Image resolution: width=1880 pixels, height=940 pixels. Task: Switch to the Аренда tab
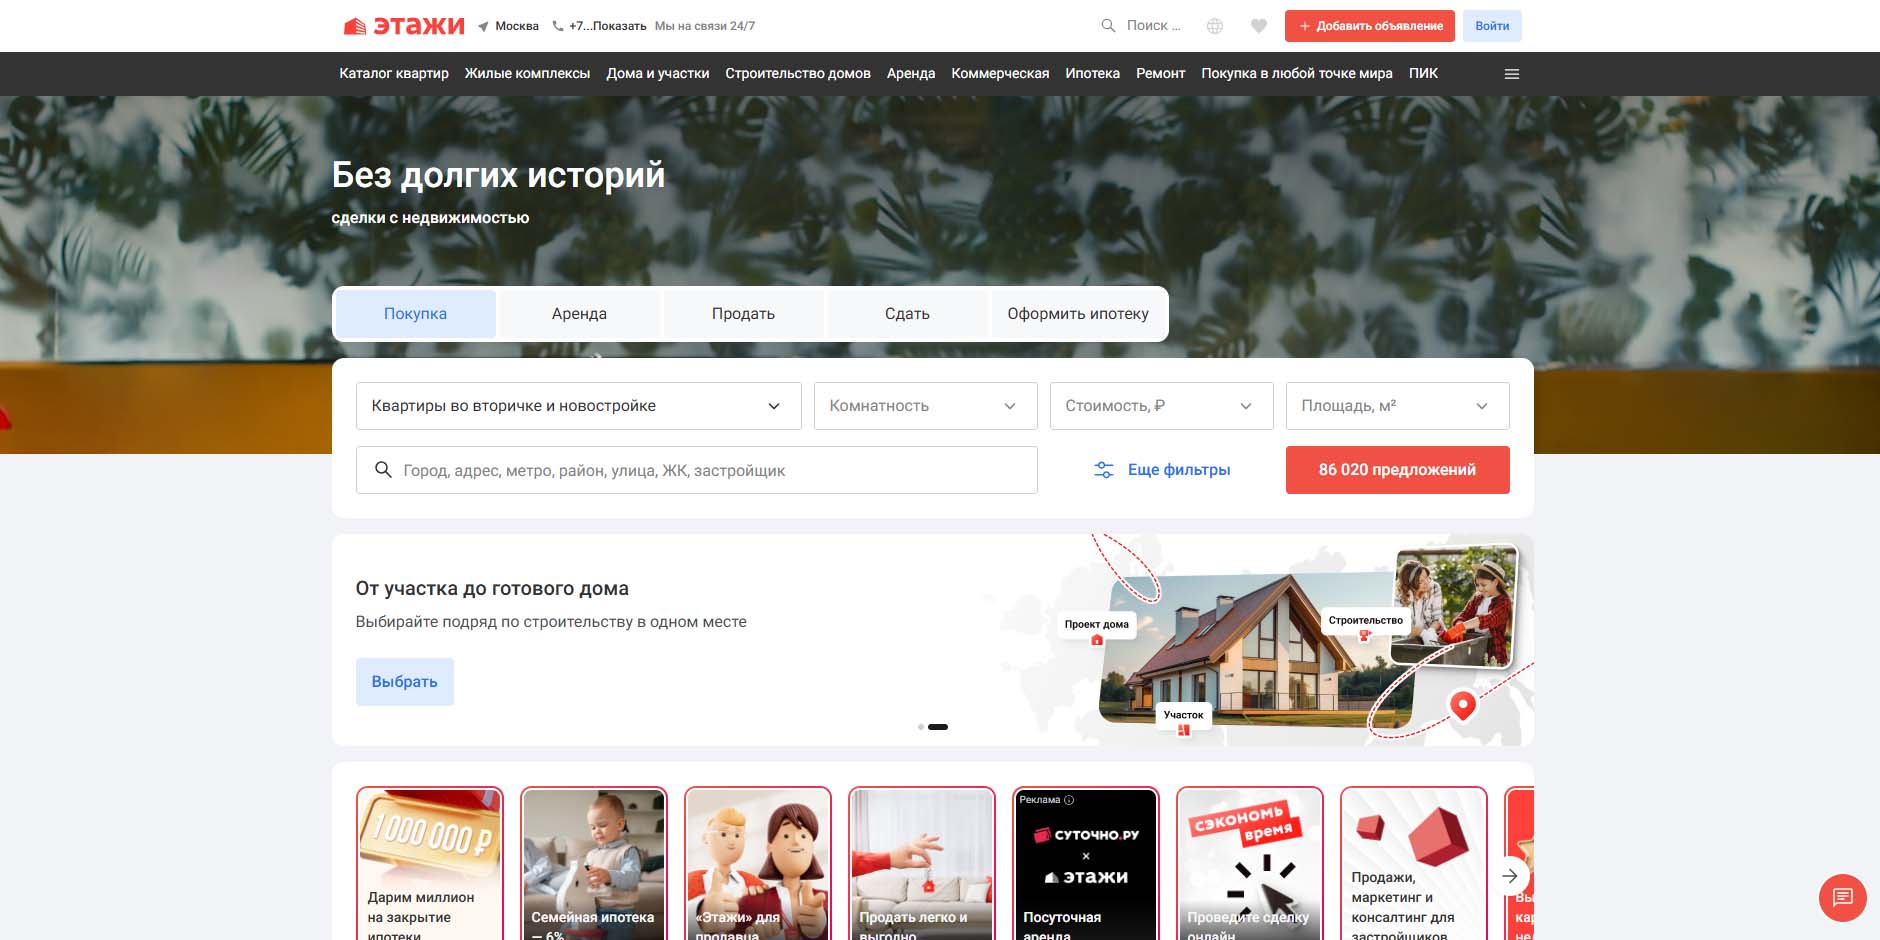point(579,314)
